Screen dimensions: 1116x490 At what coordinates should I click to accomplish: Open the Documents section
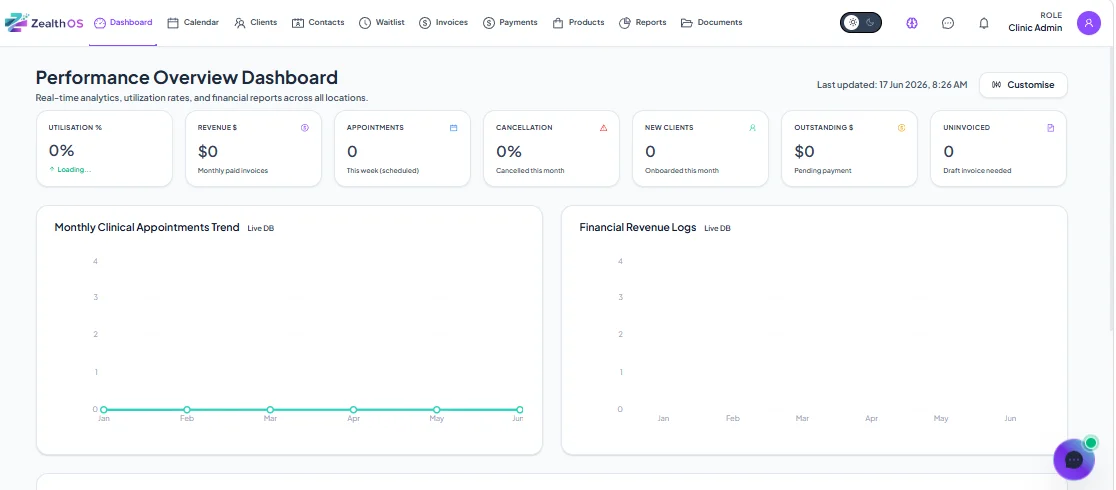pos(712,23)
